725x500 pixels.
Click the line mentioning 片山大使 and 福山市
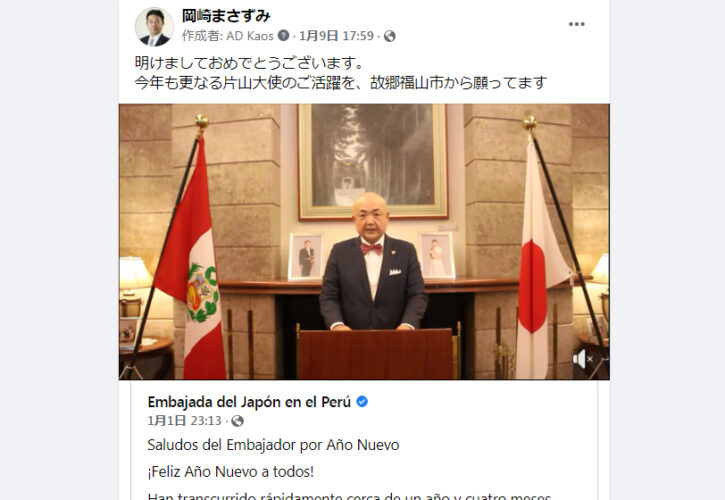341,83
